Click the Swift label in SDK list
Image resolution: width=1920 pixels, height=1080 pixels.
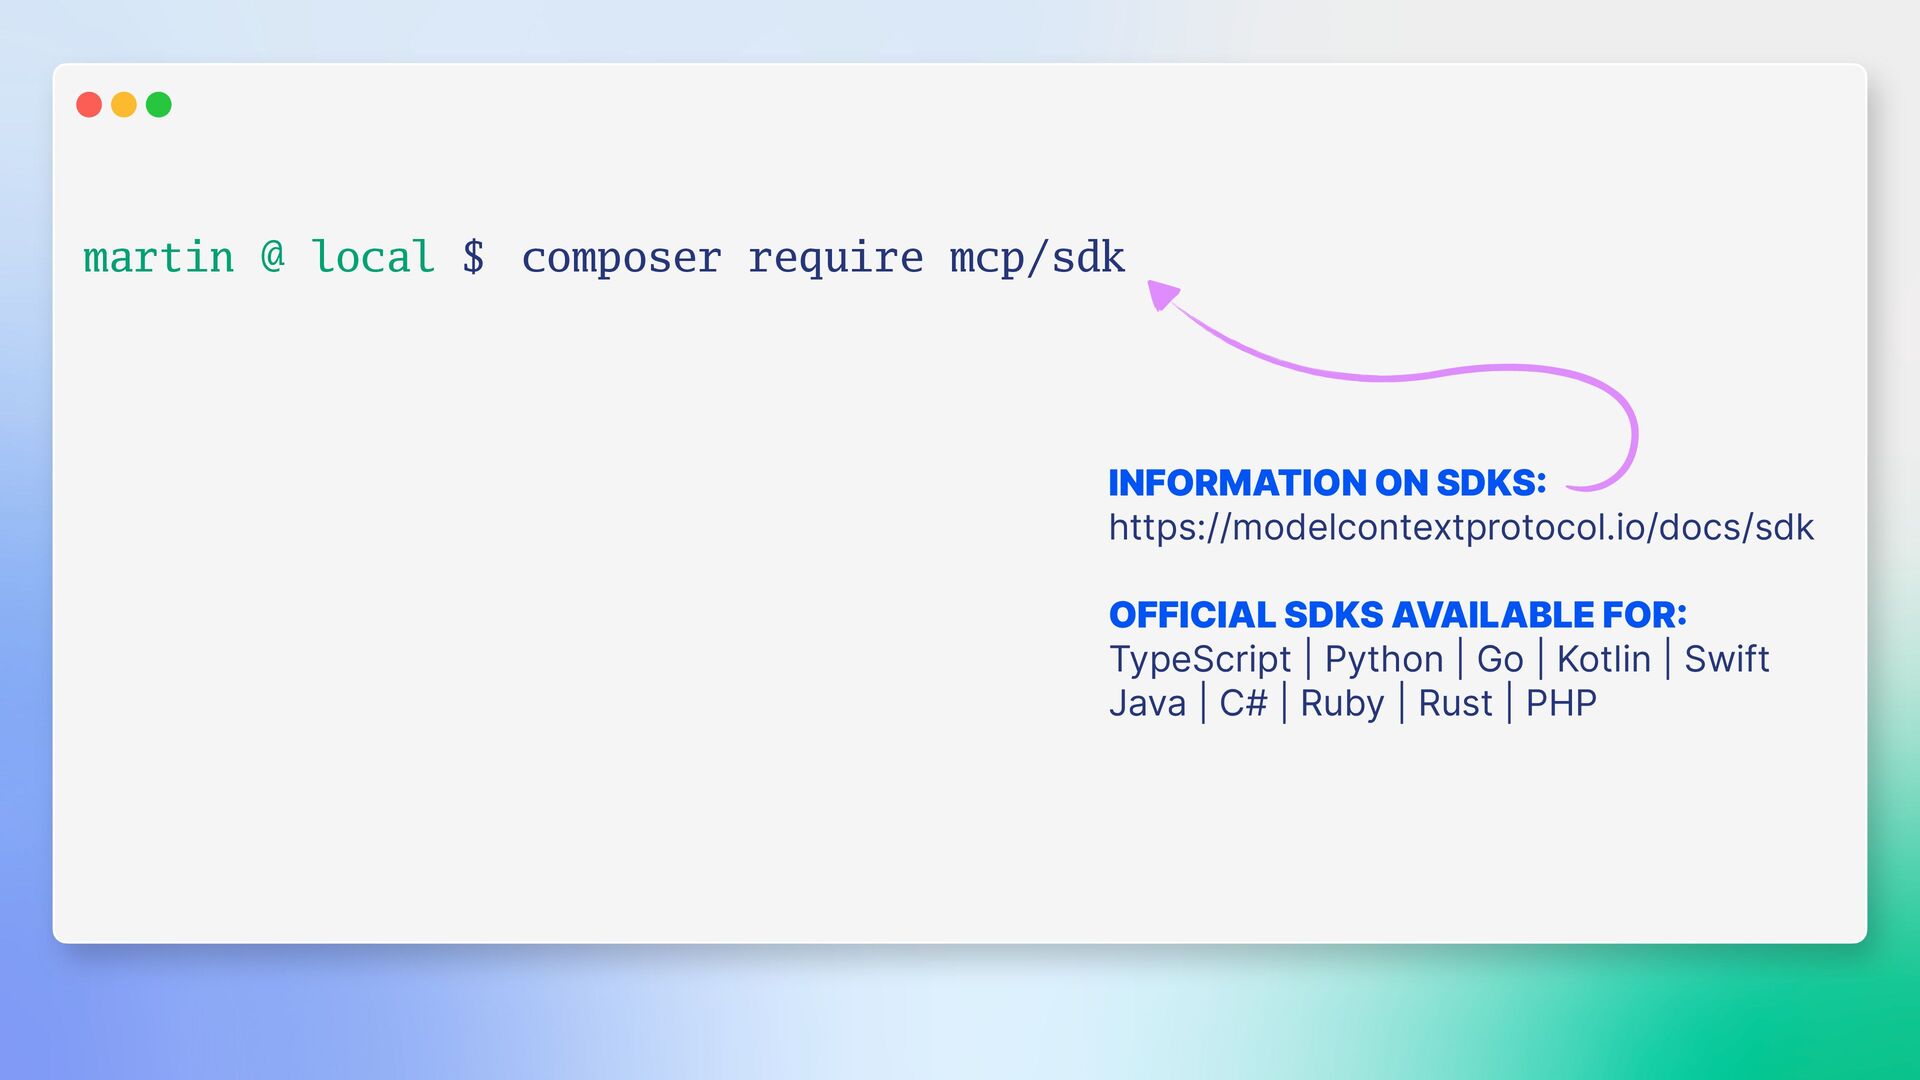point(1726,660)
